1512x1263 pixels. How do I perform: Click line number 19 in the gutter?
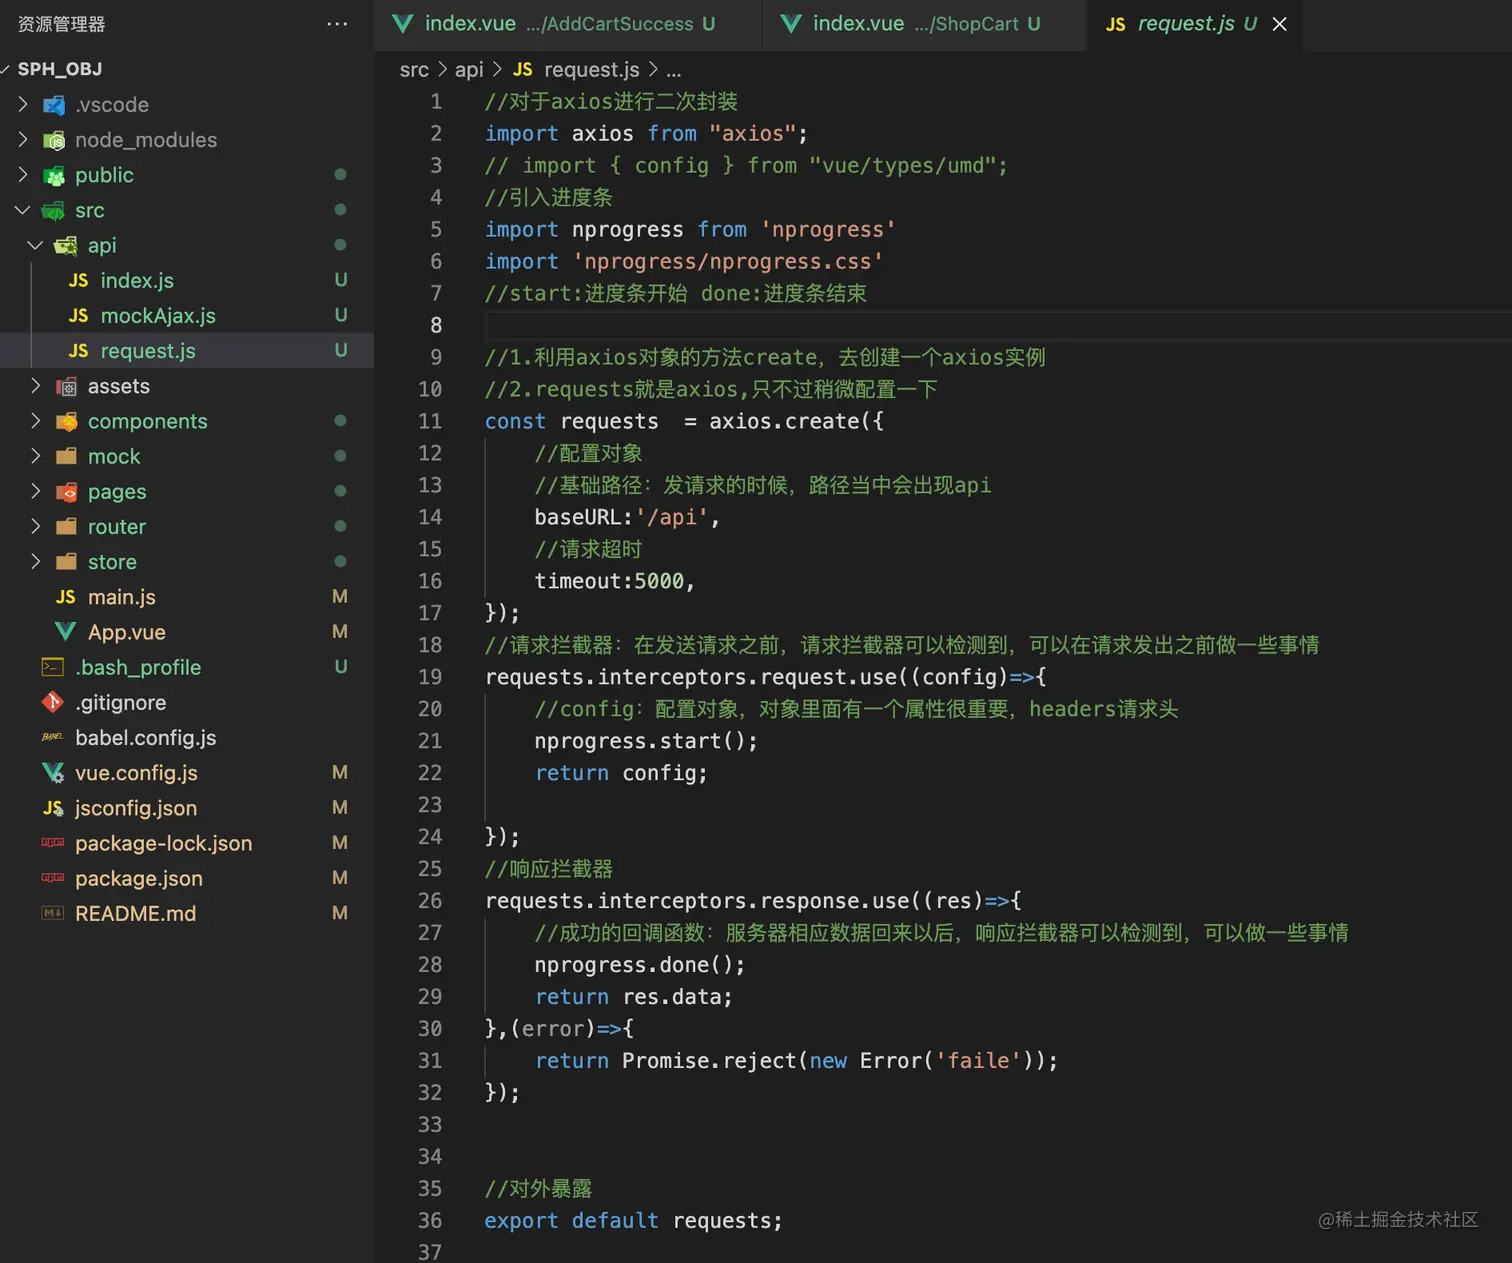pyautogui.click(x=430, y=677)
